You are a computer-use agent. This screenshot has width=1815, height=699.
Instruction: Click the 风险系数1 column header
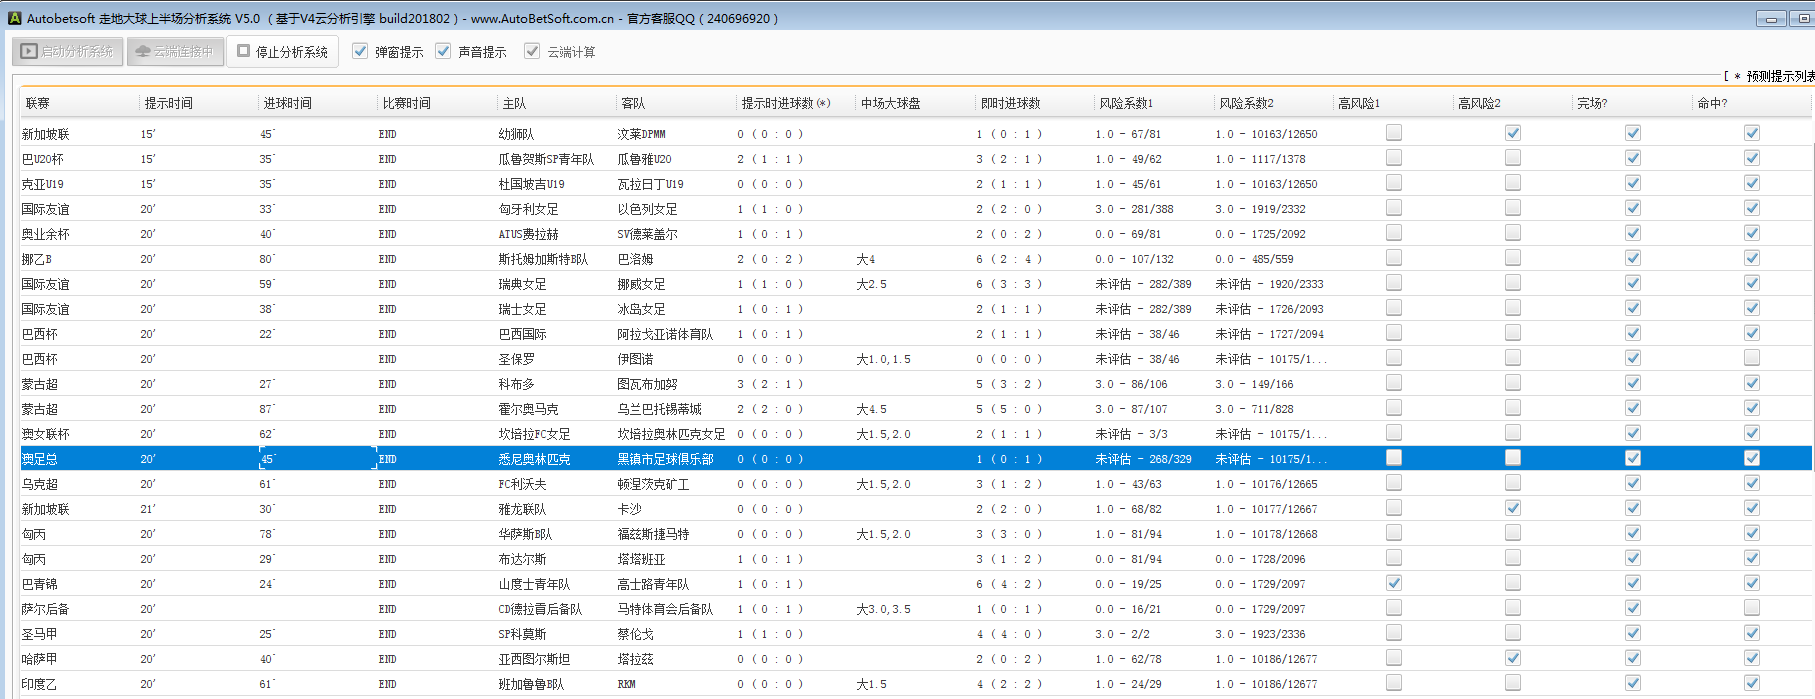1126,103
